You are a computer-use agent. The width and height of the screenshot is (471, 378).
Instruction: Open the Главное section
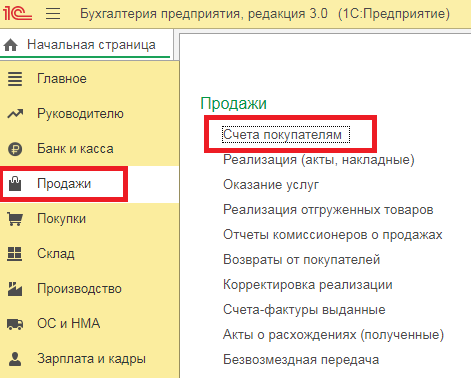click(89, 79)
